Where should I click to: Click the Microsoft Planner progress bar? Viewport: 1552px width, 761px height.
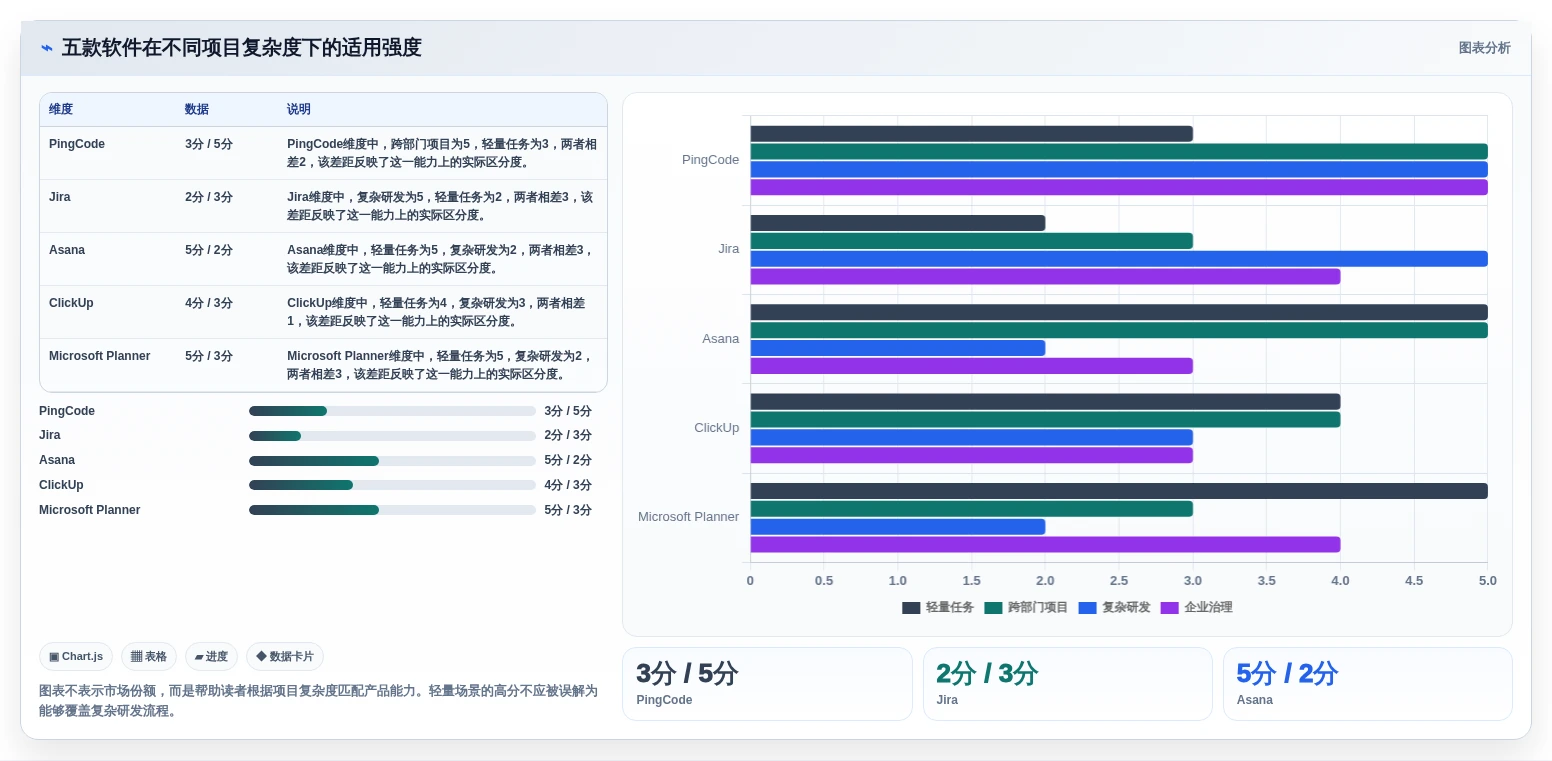392,510
